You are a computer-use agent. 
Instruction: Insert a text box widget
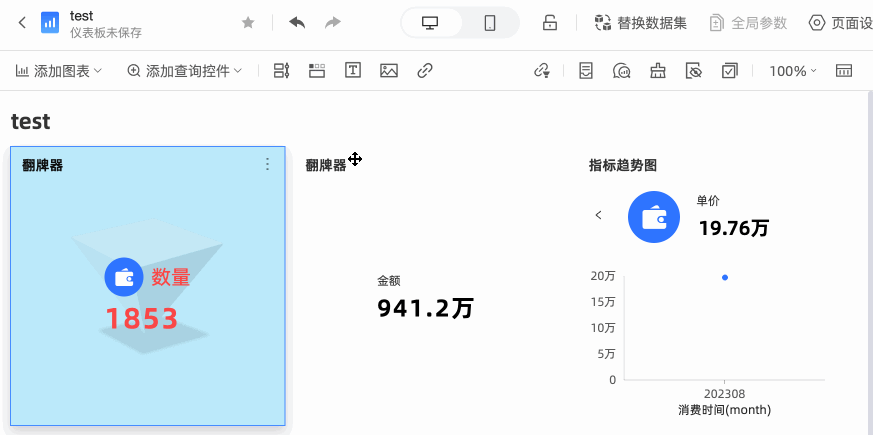(x=352, y=71)
